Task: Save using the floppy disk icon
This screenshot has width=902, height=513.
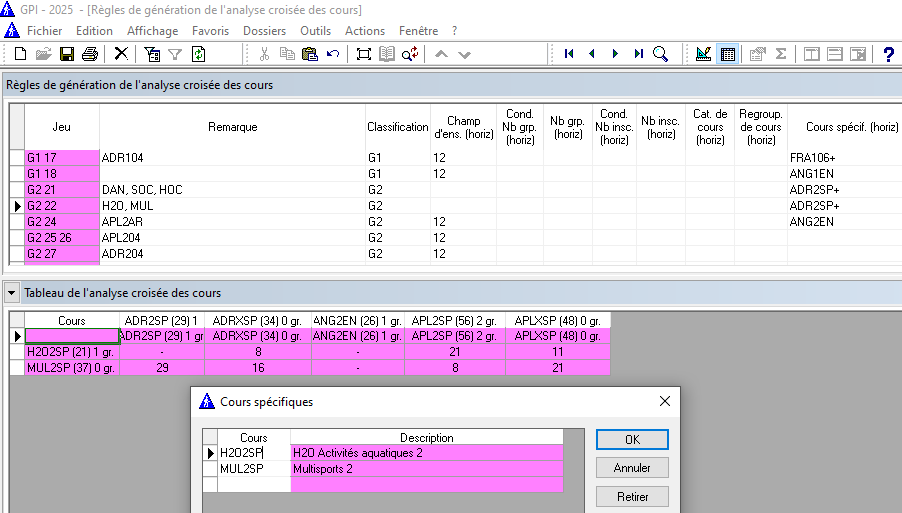Action: pos(67,54)
